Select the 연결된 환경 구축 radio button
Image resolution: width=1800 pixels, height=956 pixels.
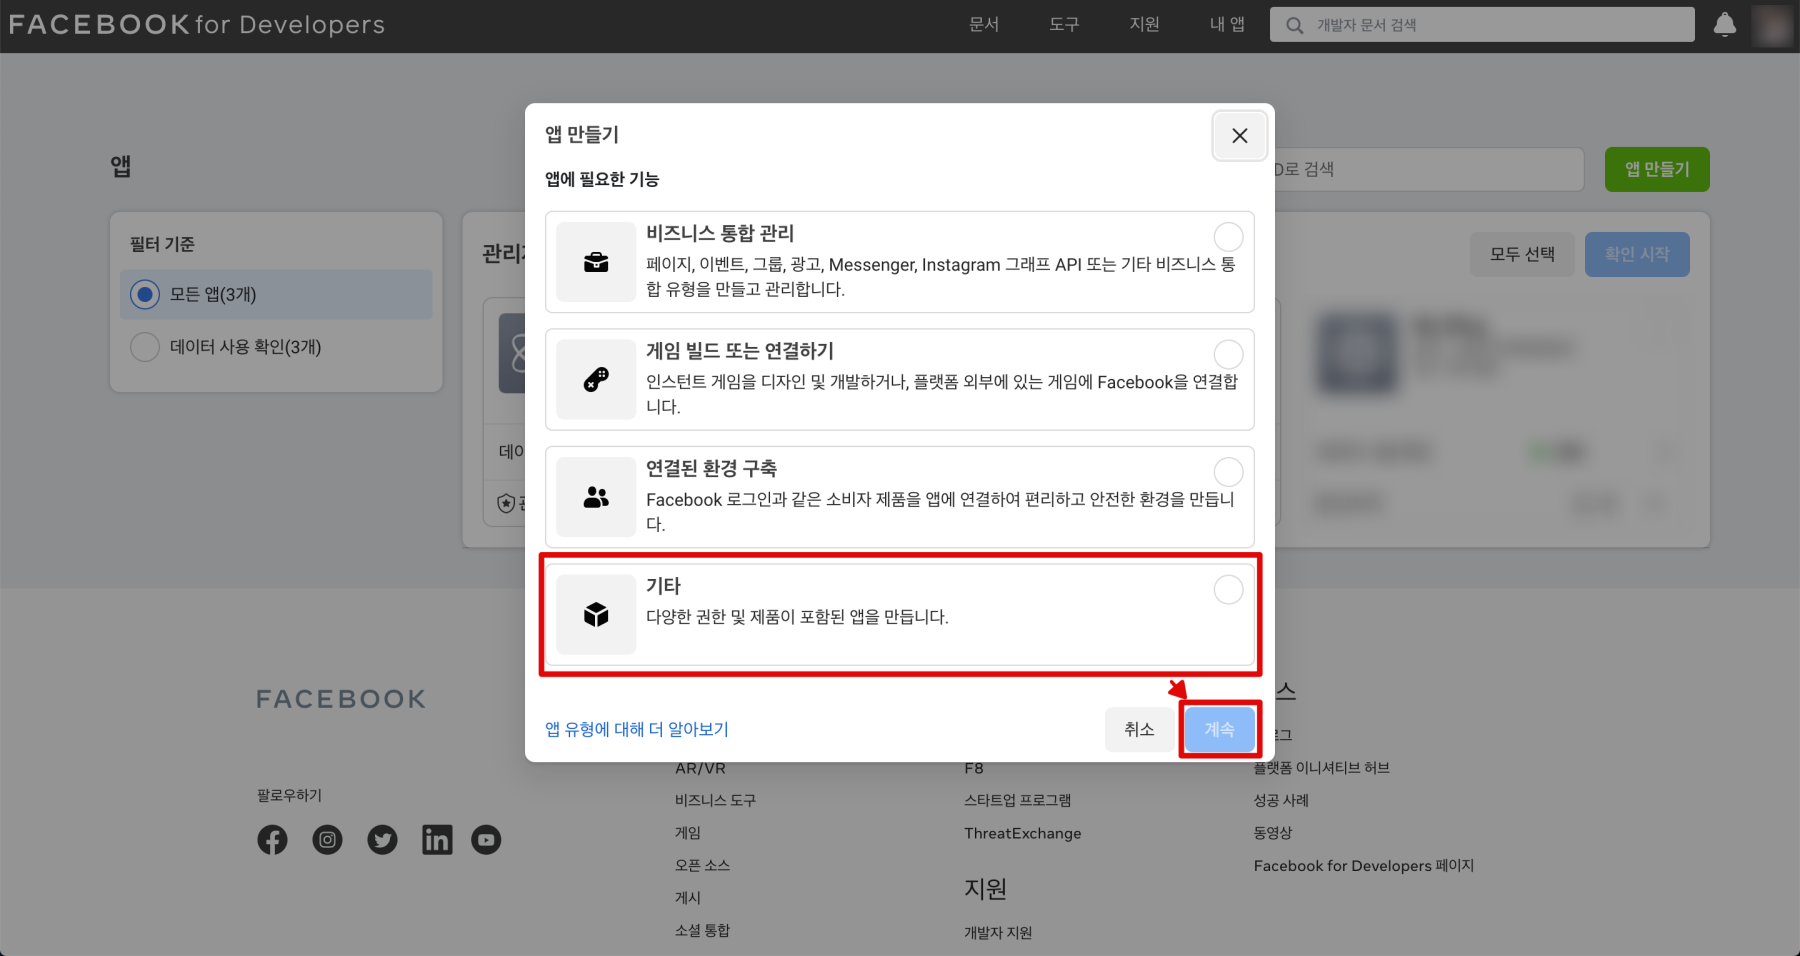(x=1228, y=472)
